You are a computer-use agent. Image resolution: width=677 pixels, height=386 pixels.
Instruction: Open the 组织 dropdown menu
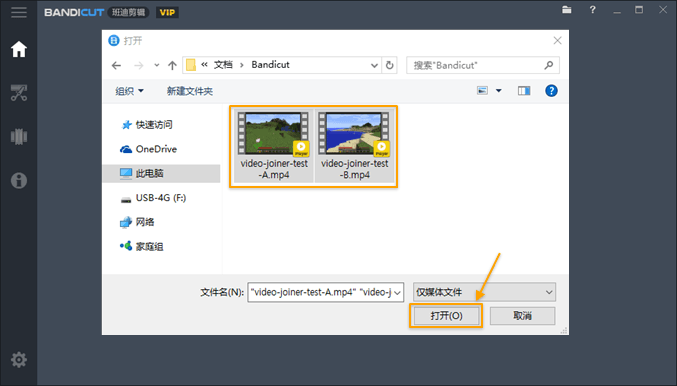coord(129,91)
